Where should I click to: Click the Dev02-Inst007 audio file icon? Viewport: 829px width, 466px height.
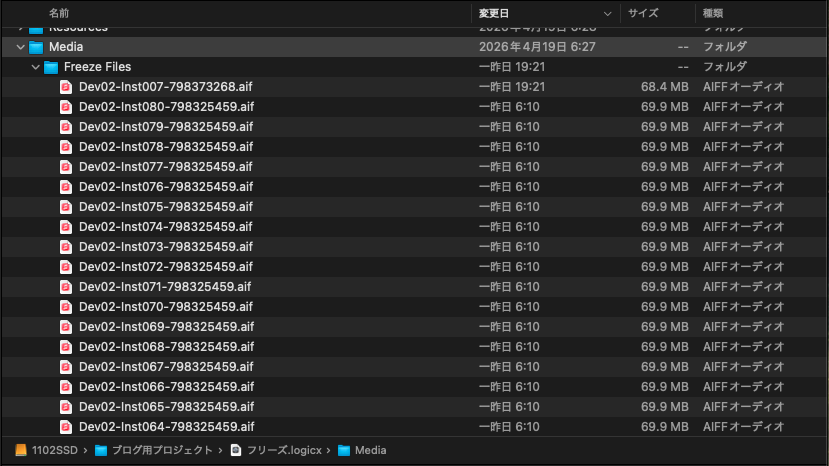click(x=66, y=87)
